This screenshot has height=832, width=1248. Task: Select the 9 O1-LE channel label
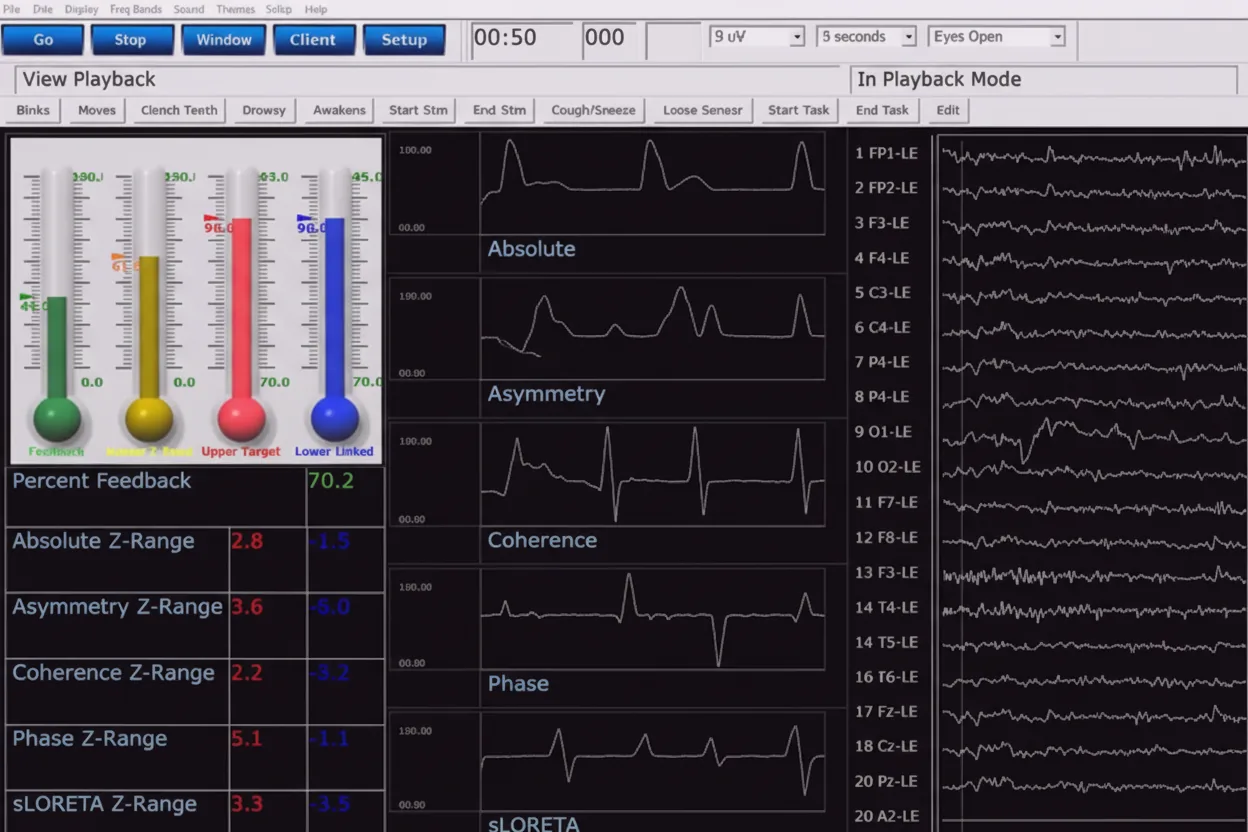(x=883, y=432)
